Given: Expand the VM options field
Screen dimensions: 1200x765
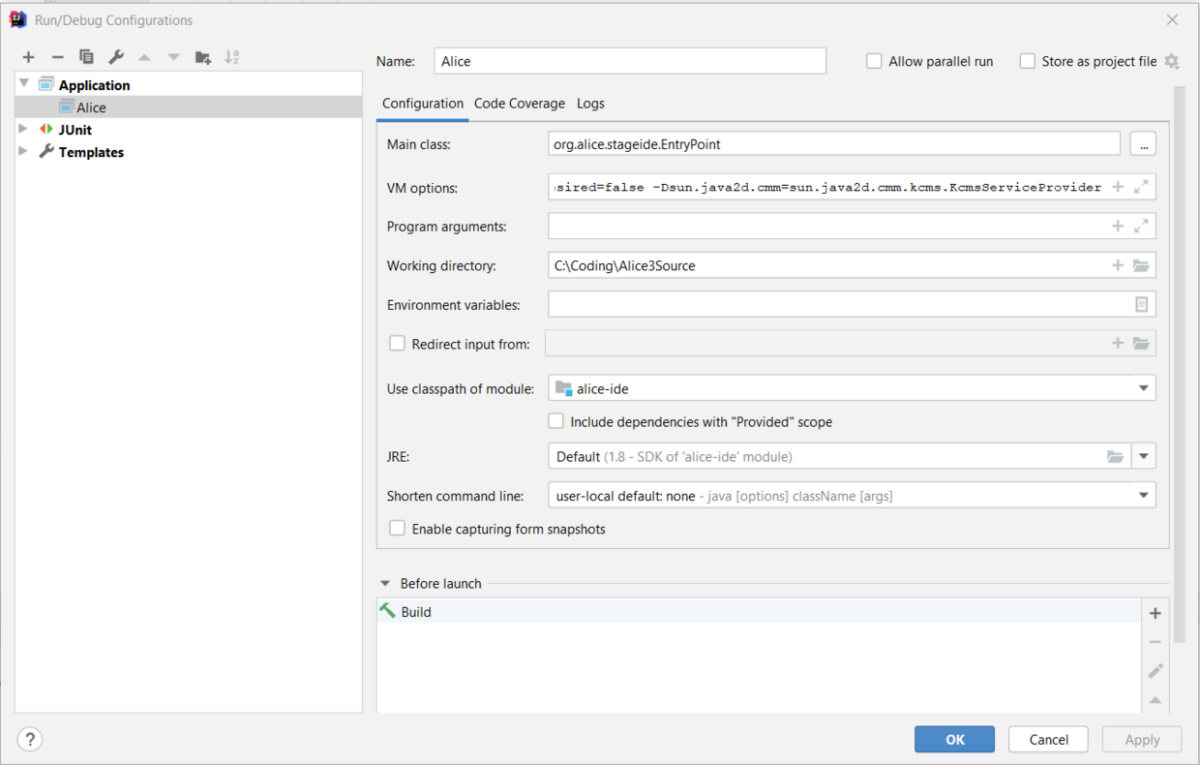Looking at the screenshot, I should pos(1141,187).
